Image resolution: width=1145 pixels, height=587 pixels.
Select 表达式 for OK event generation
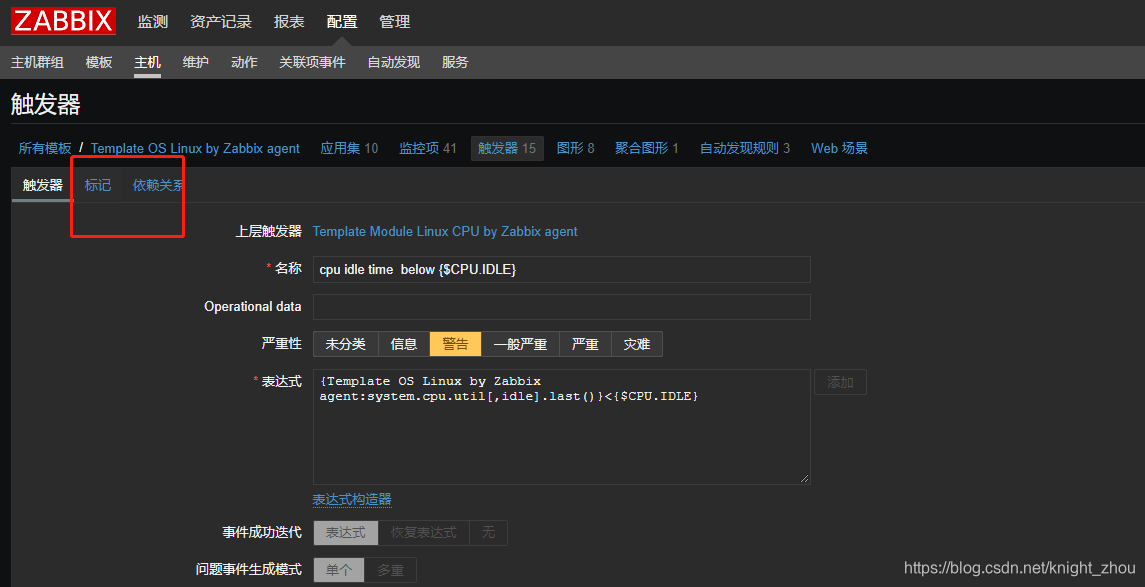tap(346, 532)
